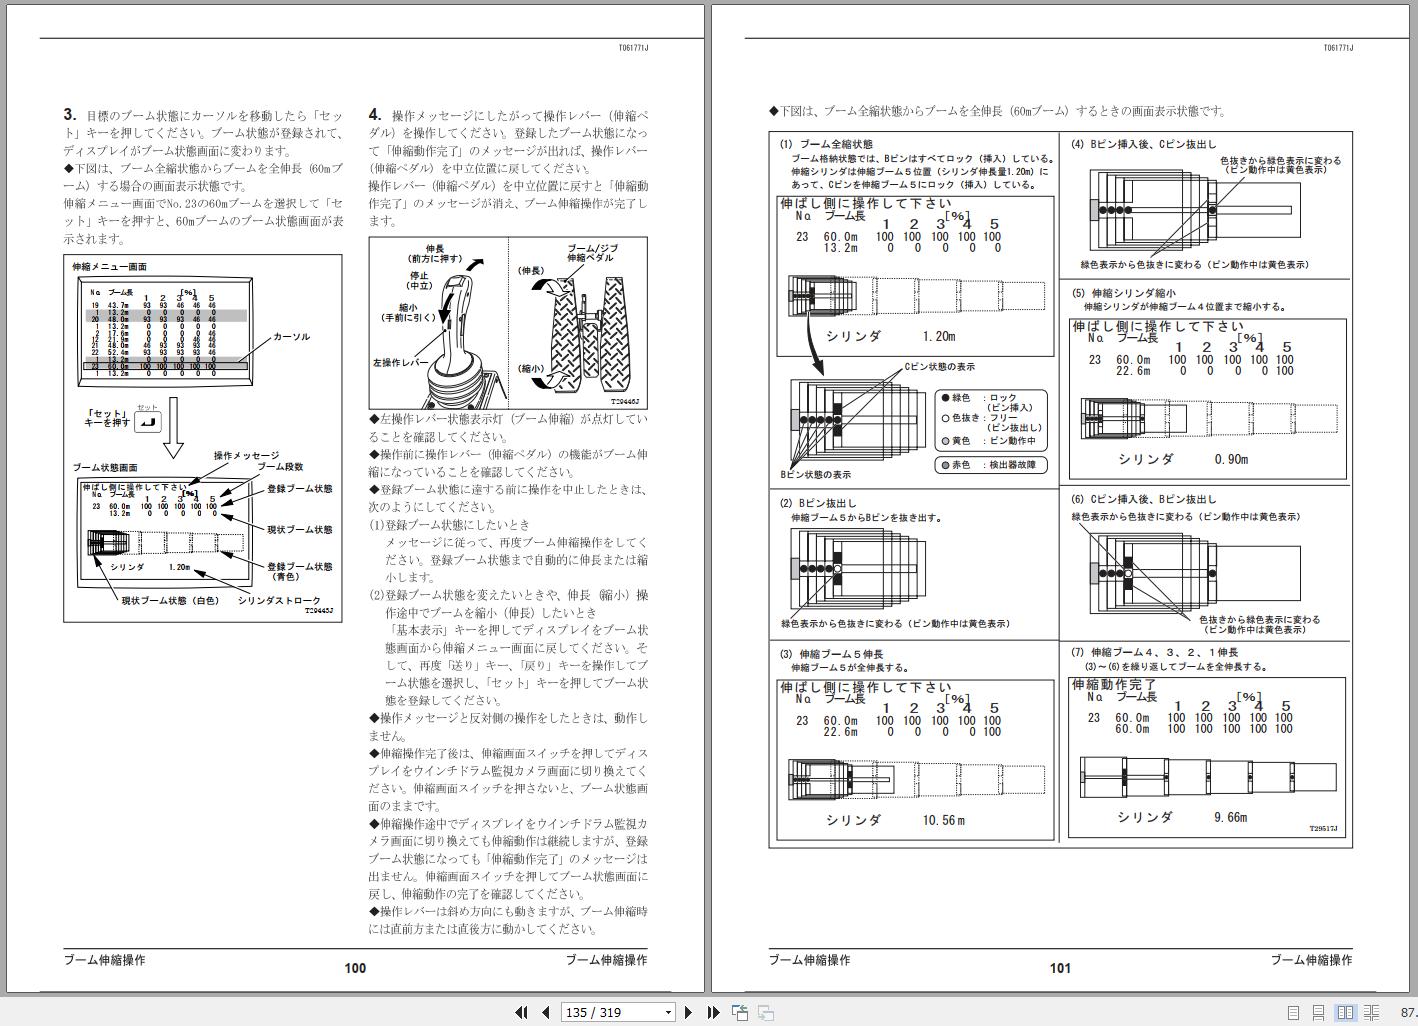The width and height of the screenshot is (1418, 1026).
Task: Click the 登録ブーム状態 (青色) callout label
Action: click(300, 572)
